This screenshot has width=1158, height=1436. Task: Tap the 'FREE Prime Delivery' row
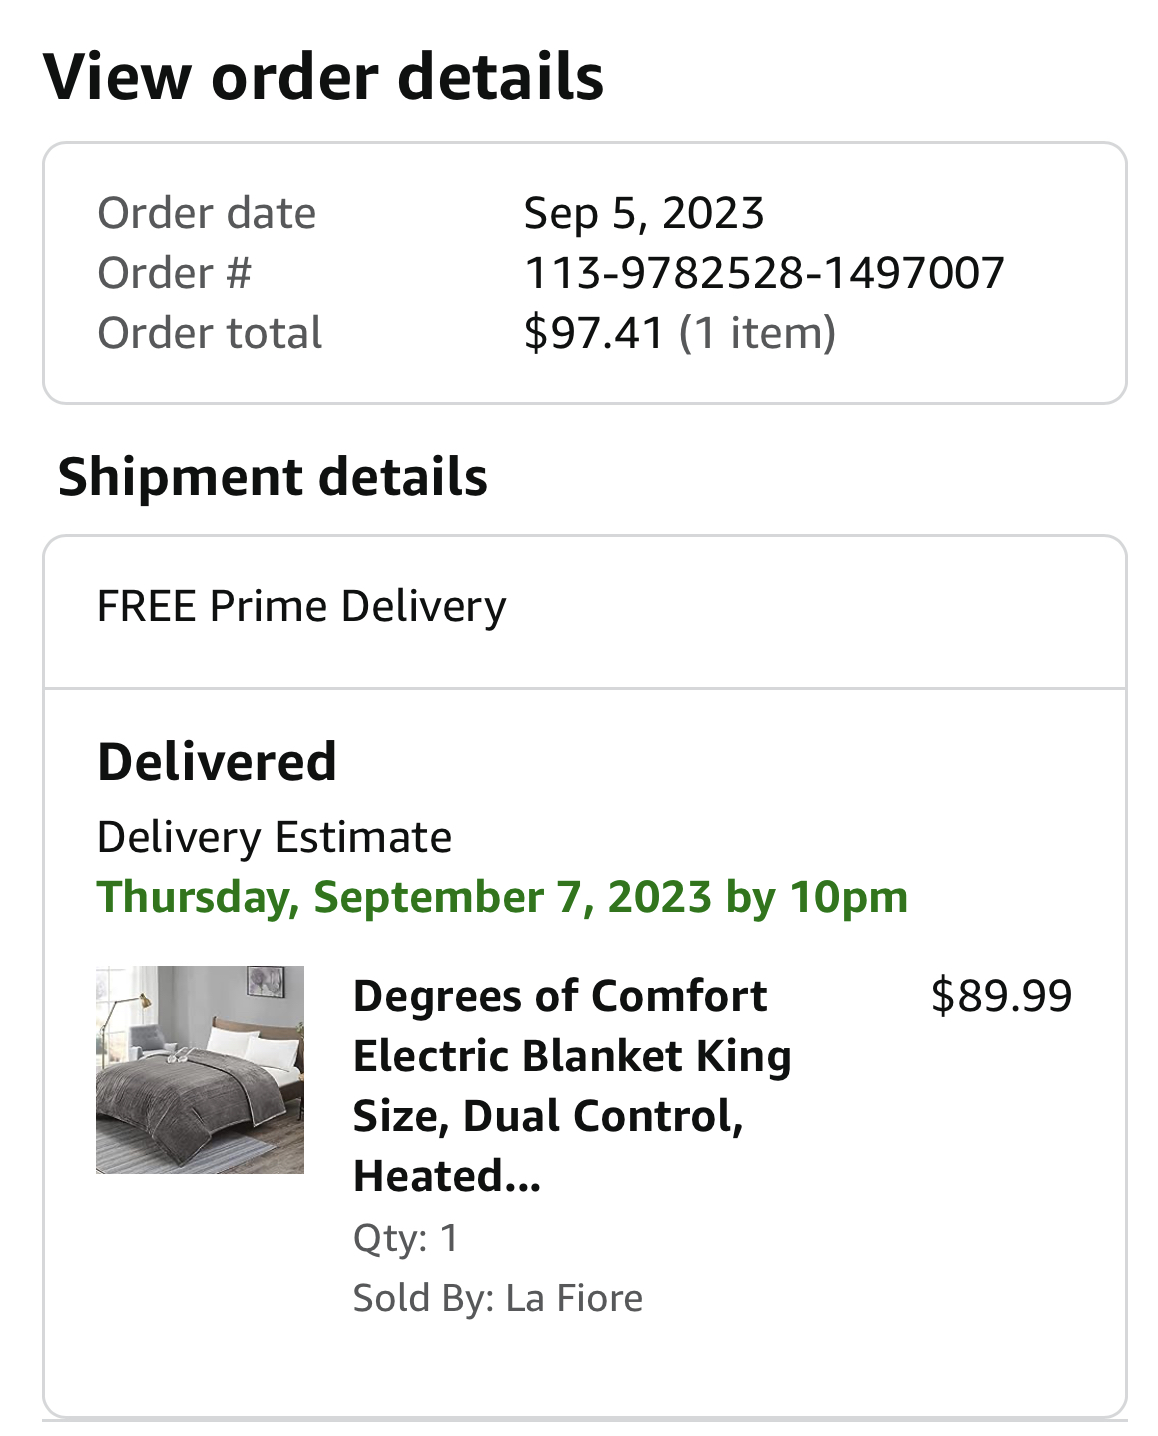click(x=585, y=612)
